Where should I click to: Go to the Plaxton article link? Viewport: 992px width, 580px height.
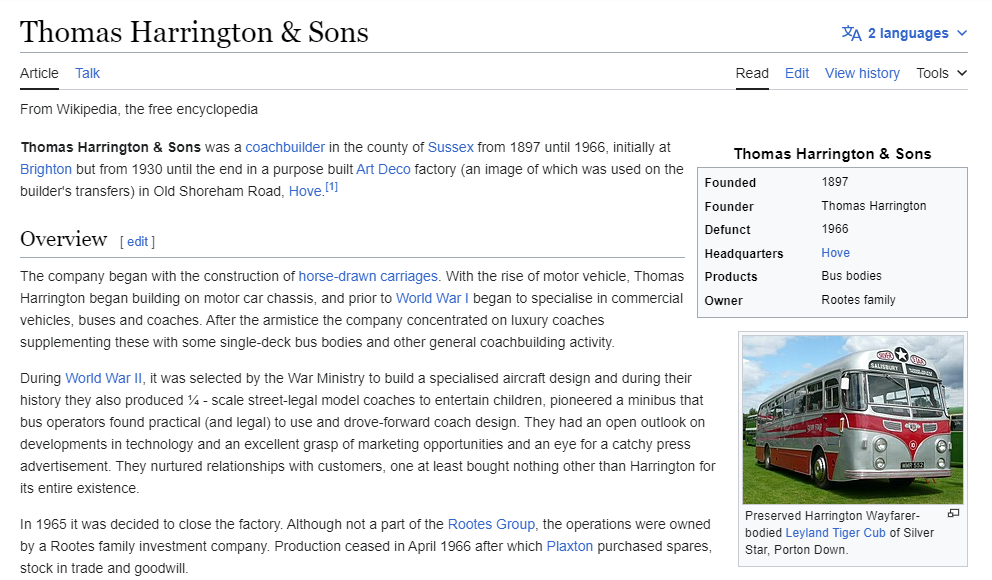(569, 546)
